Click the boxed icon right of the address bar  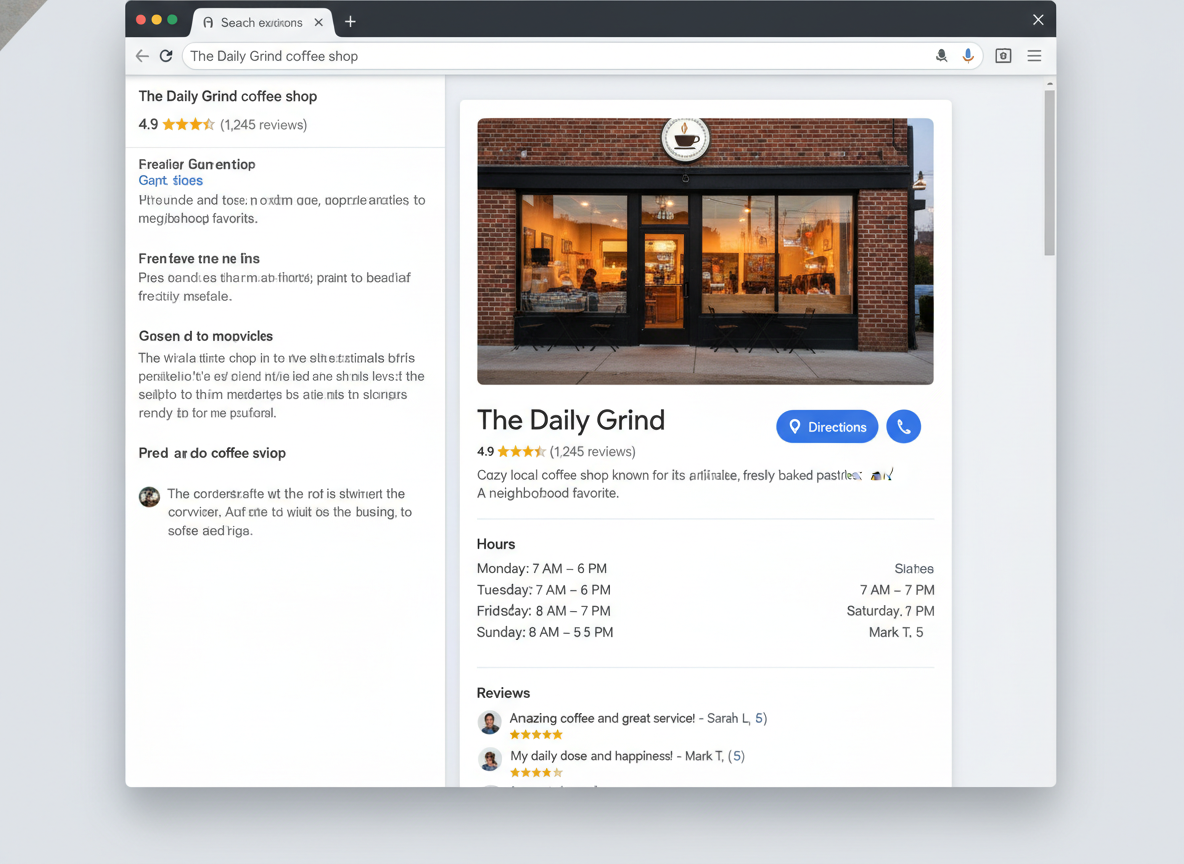coord(1002,56)
